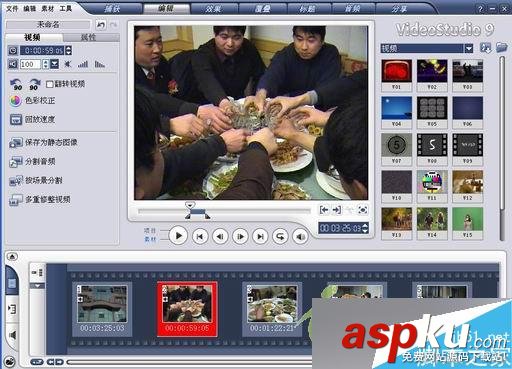Open the 素材 menu
The image size is (512, 369).
pos(47,8)
